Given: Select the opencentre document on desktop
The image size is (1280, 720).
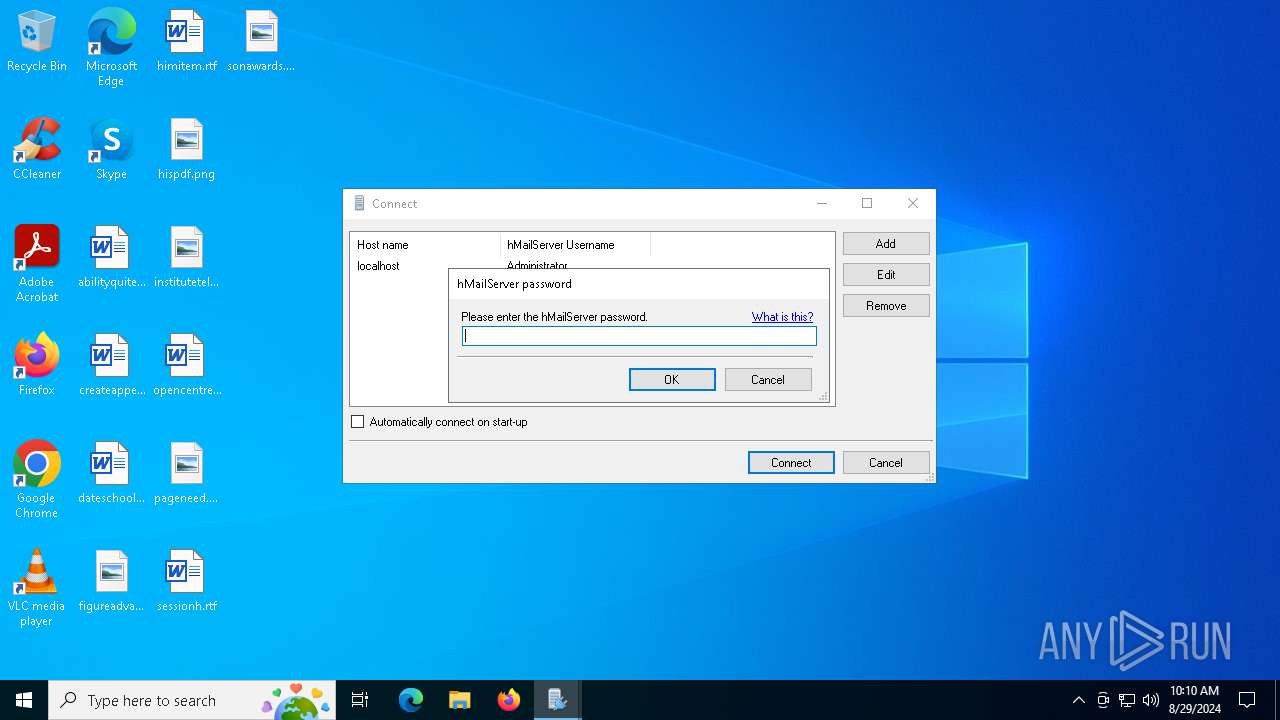Looking at the screenshot, I should 187,366.
